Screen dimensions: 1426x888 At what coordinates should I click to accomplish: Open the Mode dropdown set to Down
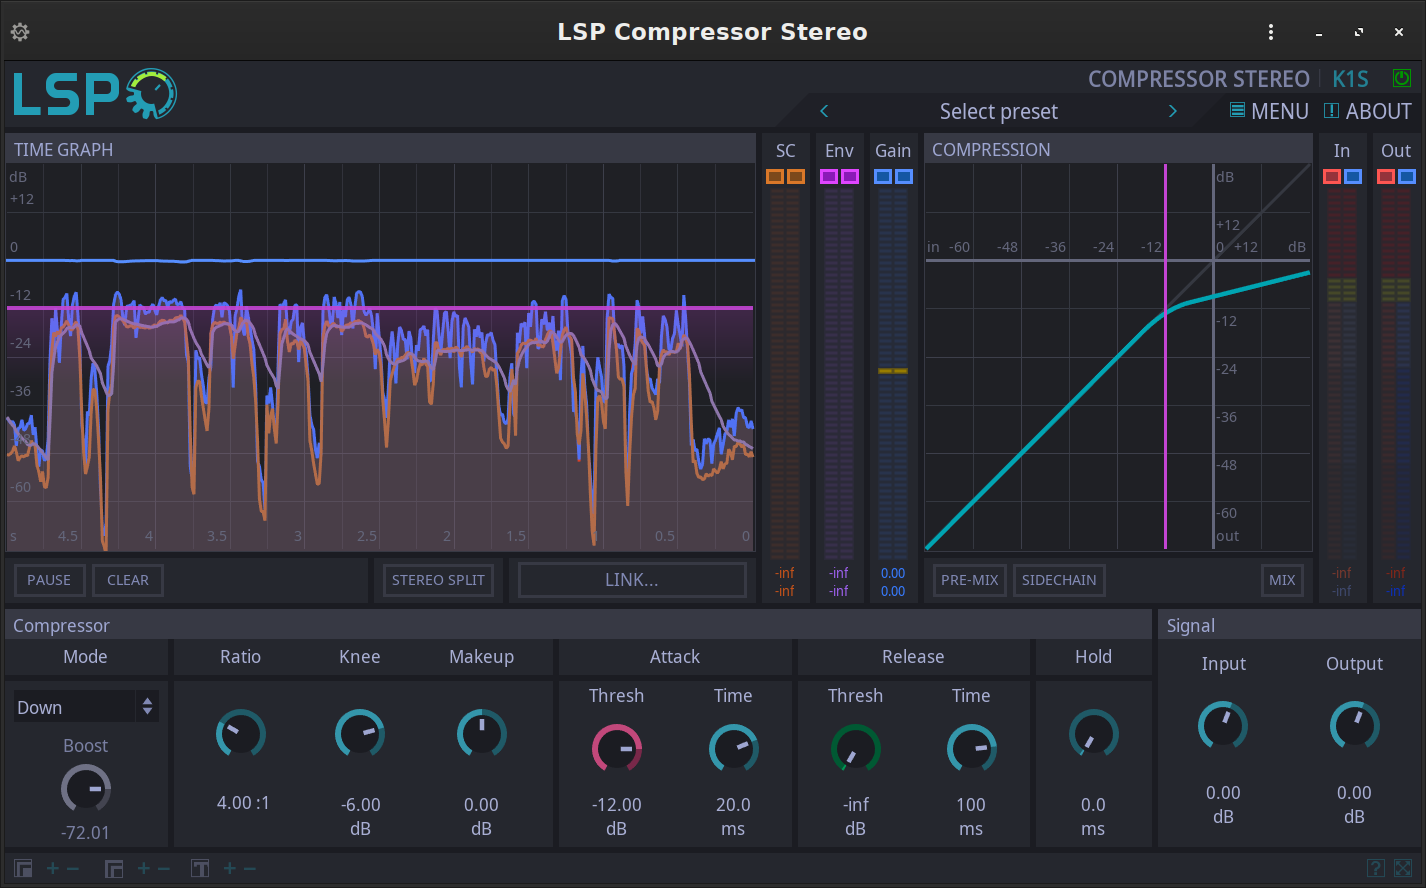point(86,707)
